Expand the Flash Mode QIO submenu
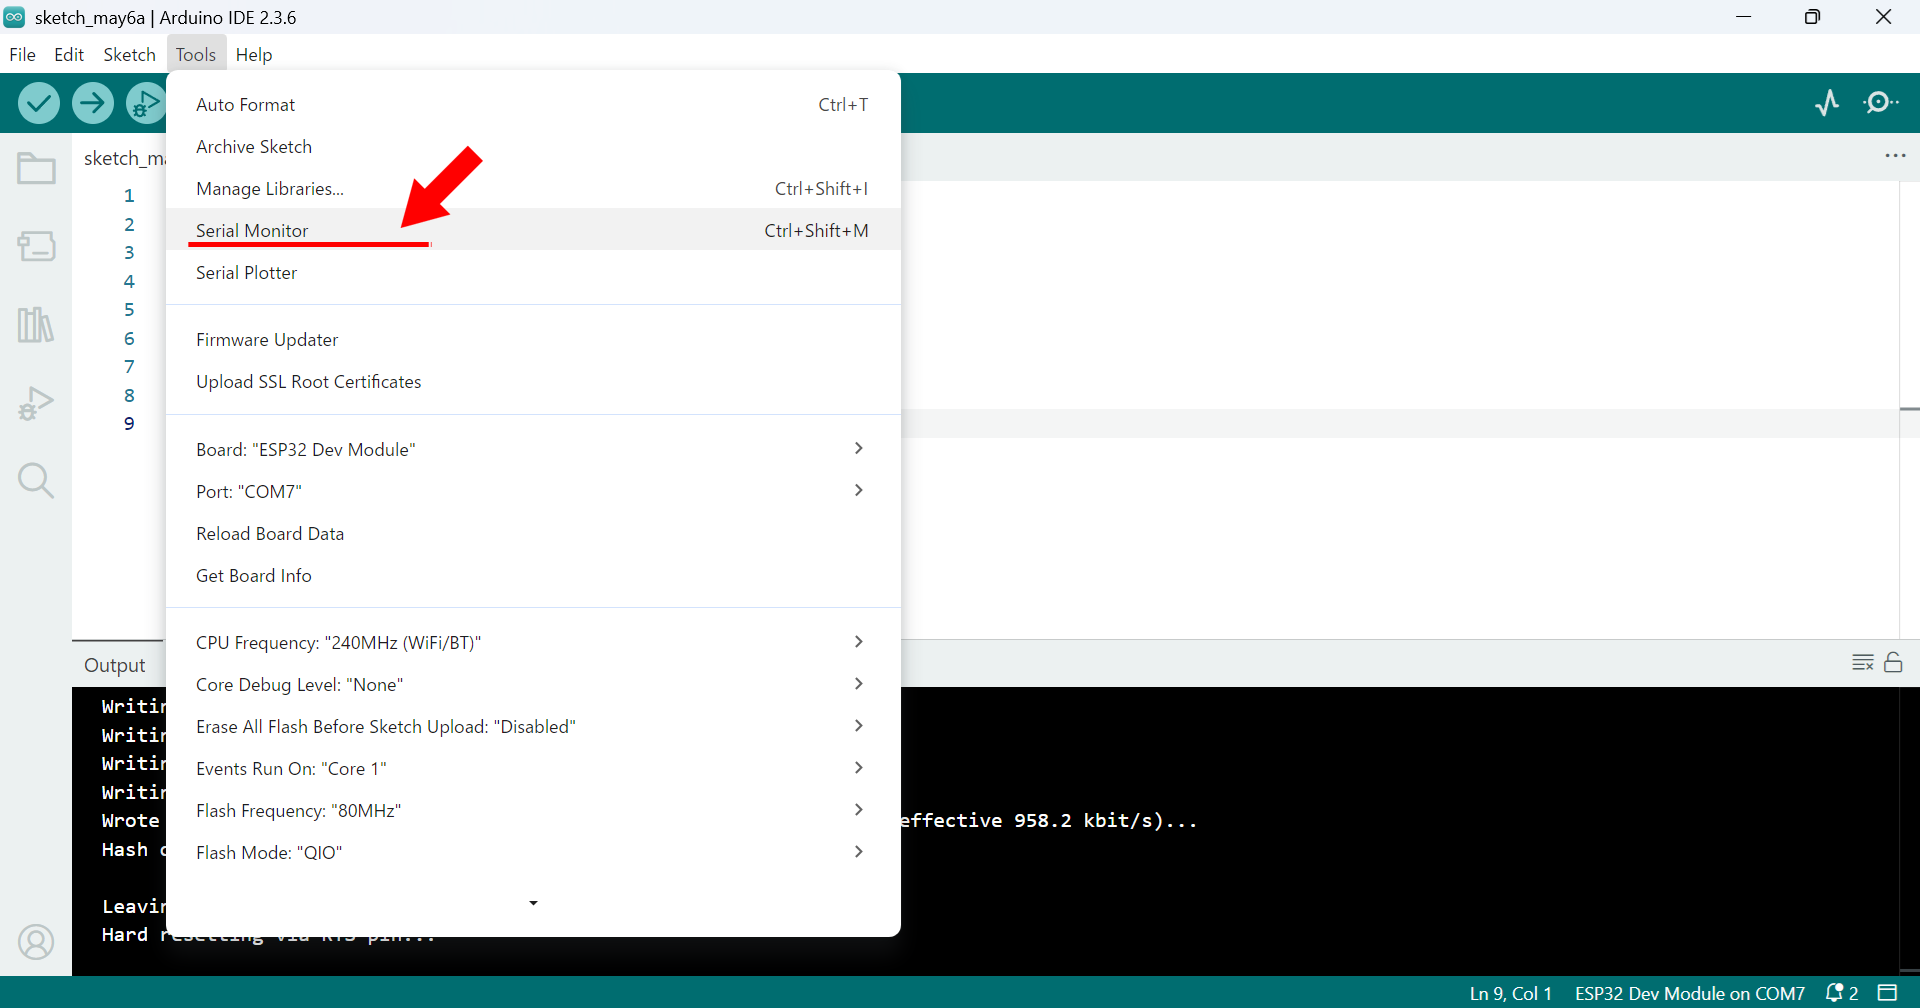Screen dimensions: 1920x1008 point(533,853)
